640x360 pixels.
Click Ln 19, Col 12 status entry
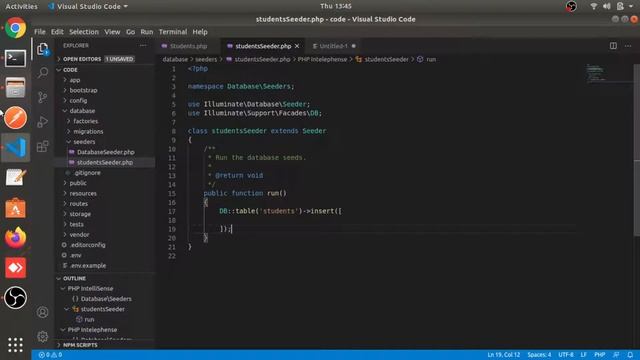(x=504, y=355)
